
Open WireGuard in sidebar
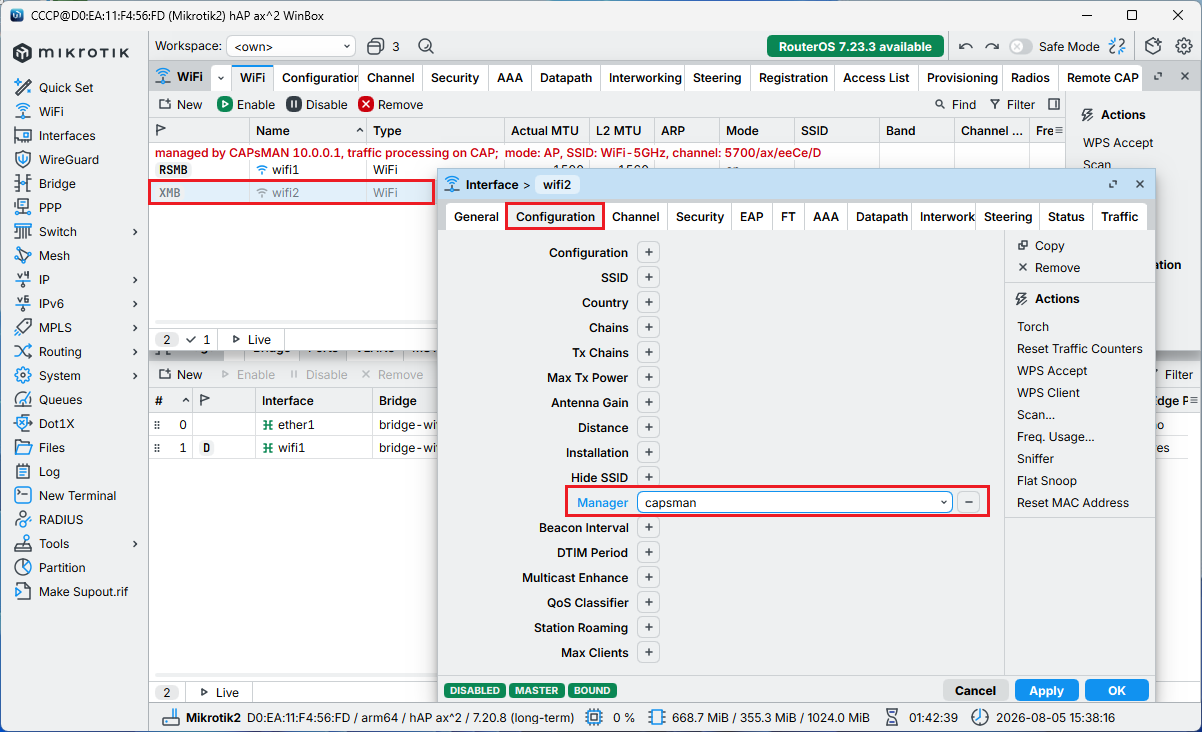tap(68, 159)
